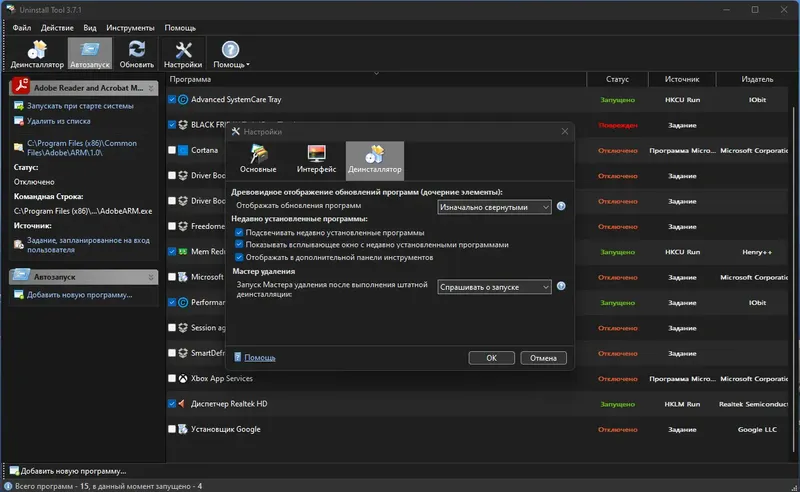Sort by the Издатель column header
The height and width of the screenshot is (492, 800).
pos(757,79)
